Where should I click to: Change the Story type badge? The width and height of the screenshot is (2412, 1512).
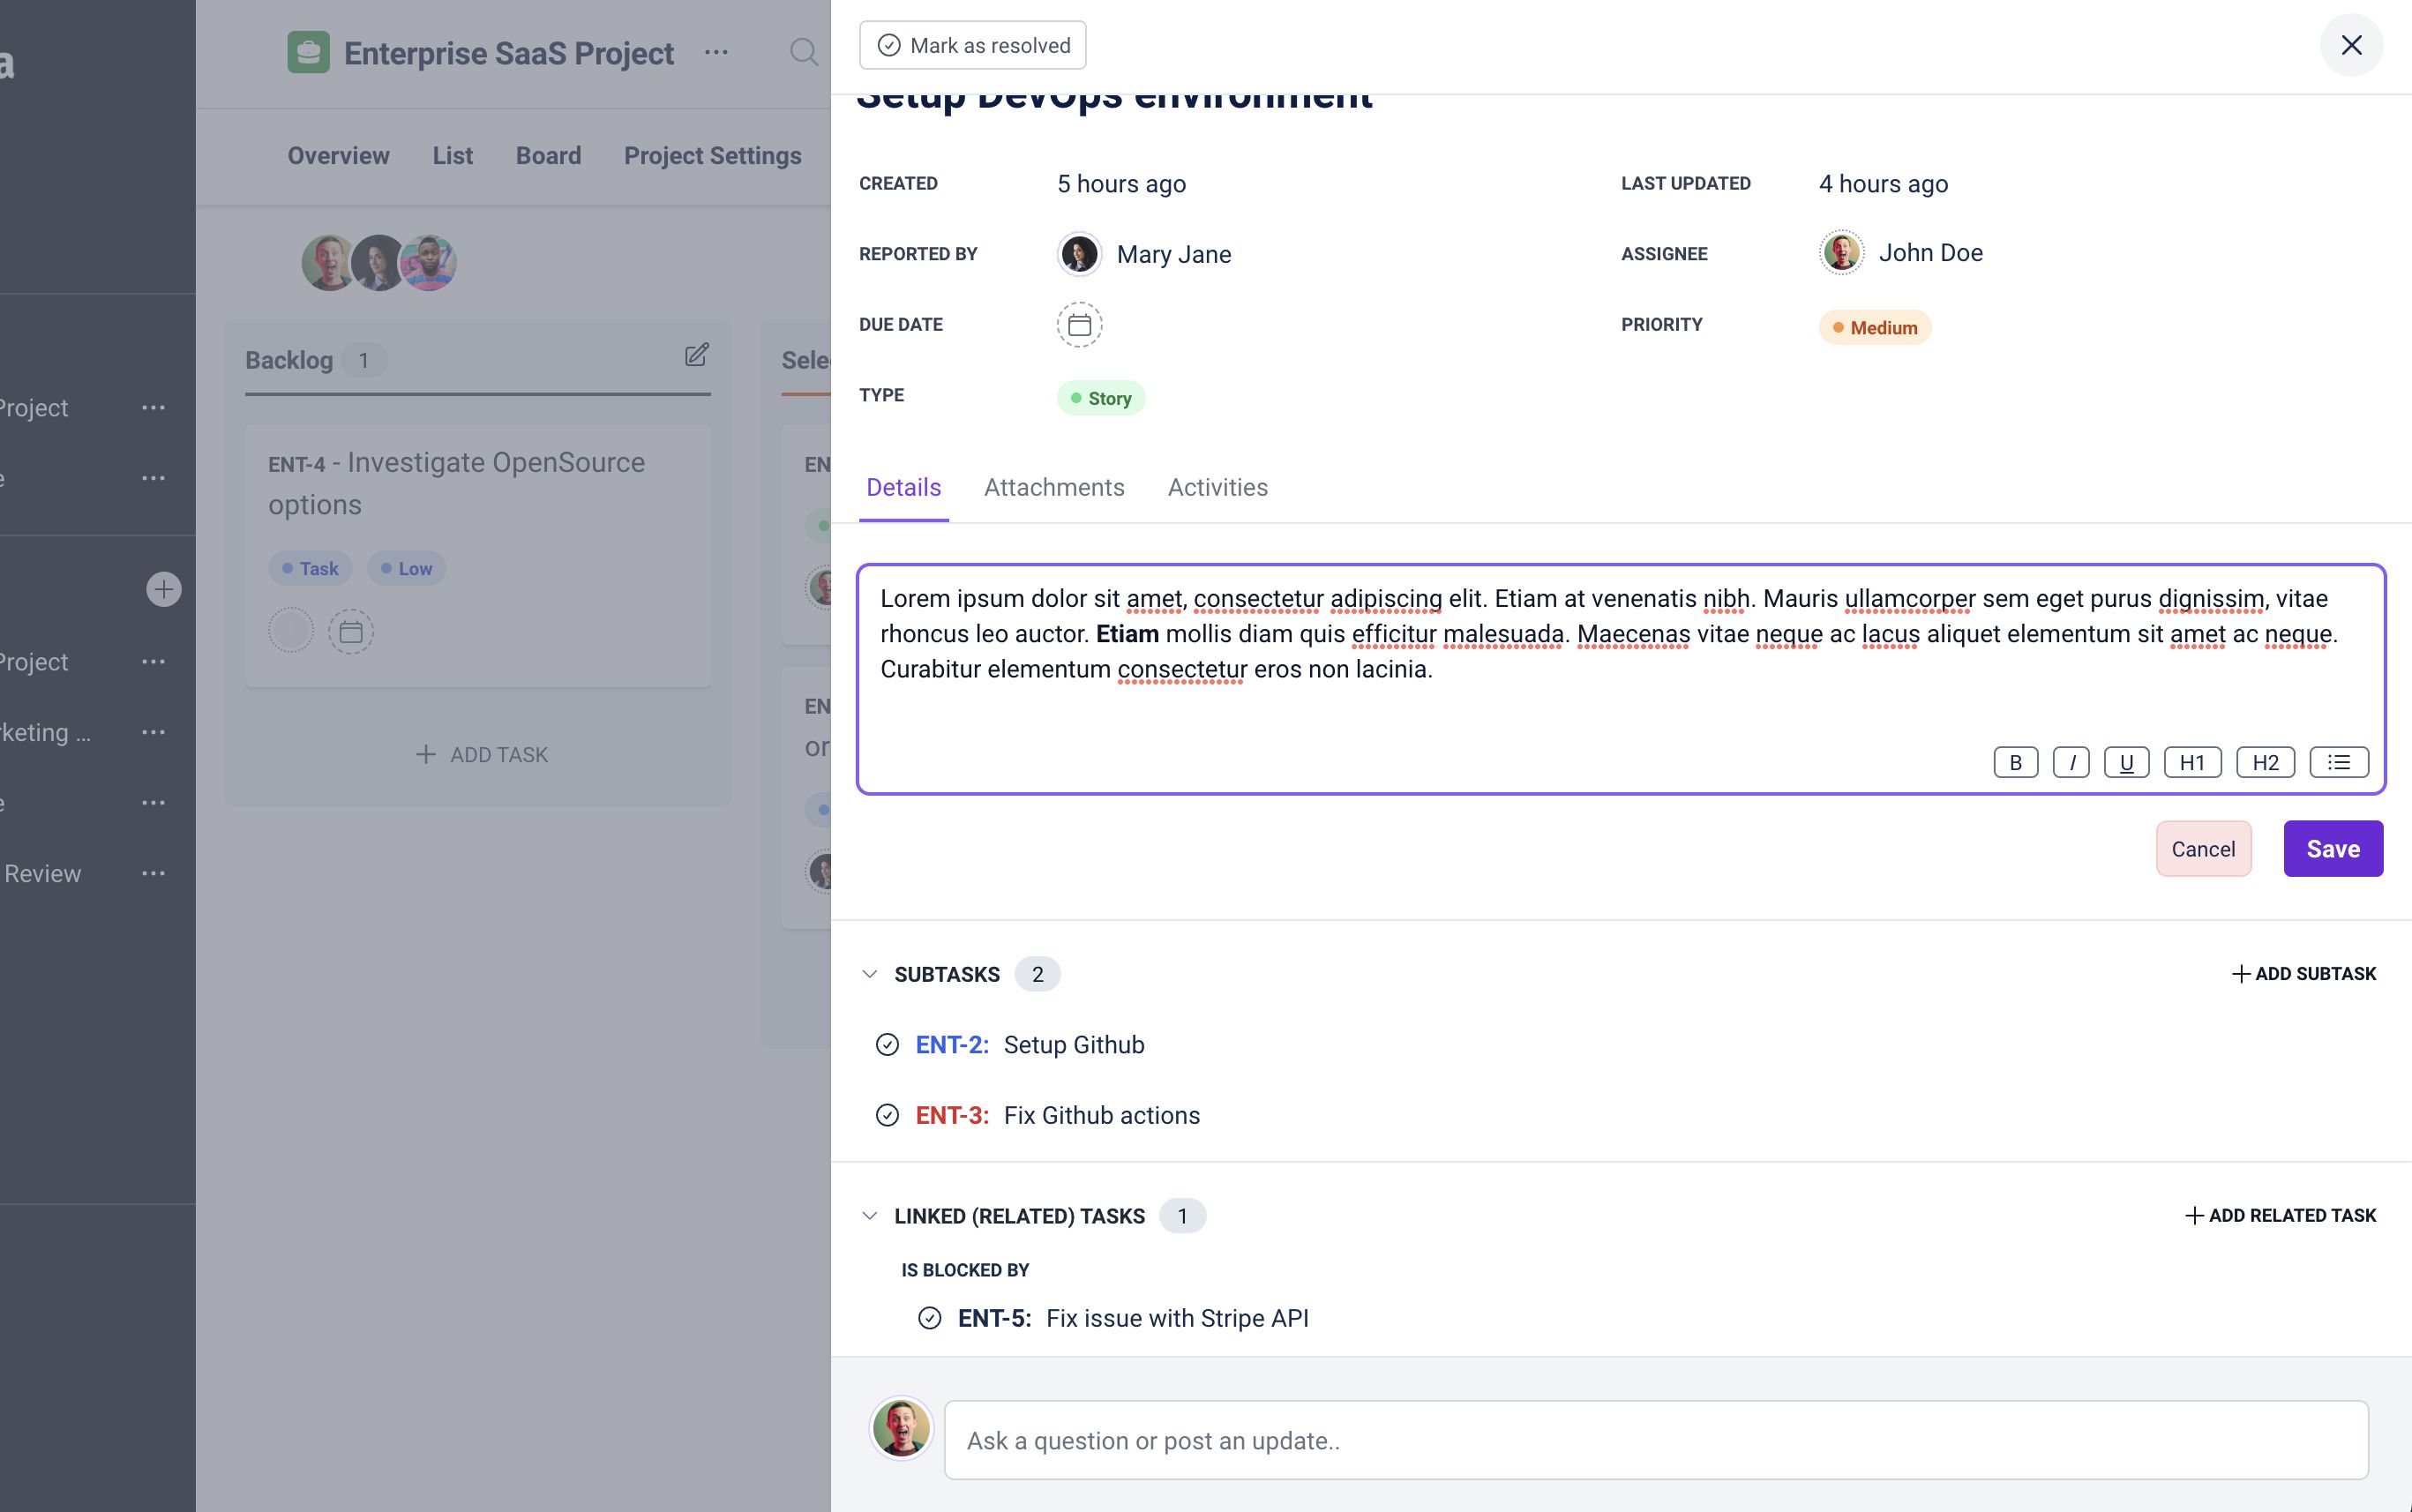(1100, 398)
